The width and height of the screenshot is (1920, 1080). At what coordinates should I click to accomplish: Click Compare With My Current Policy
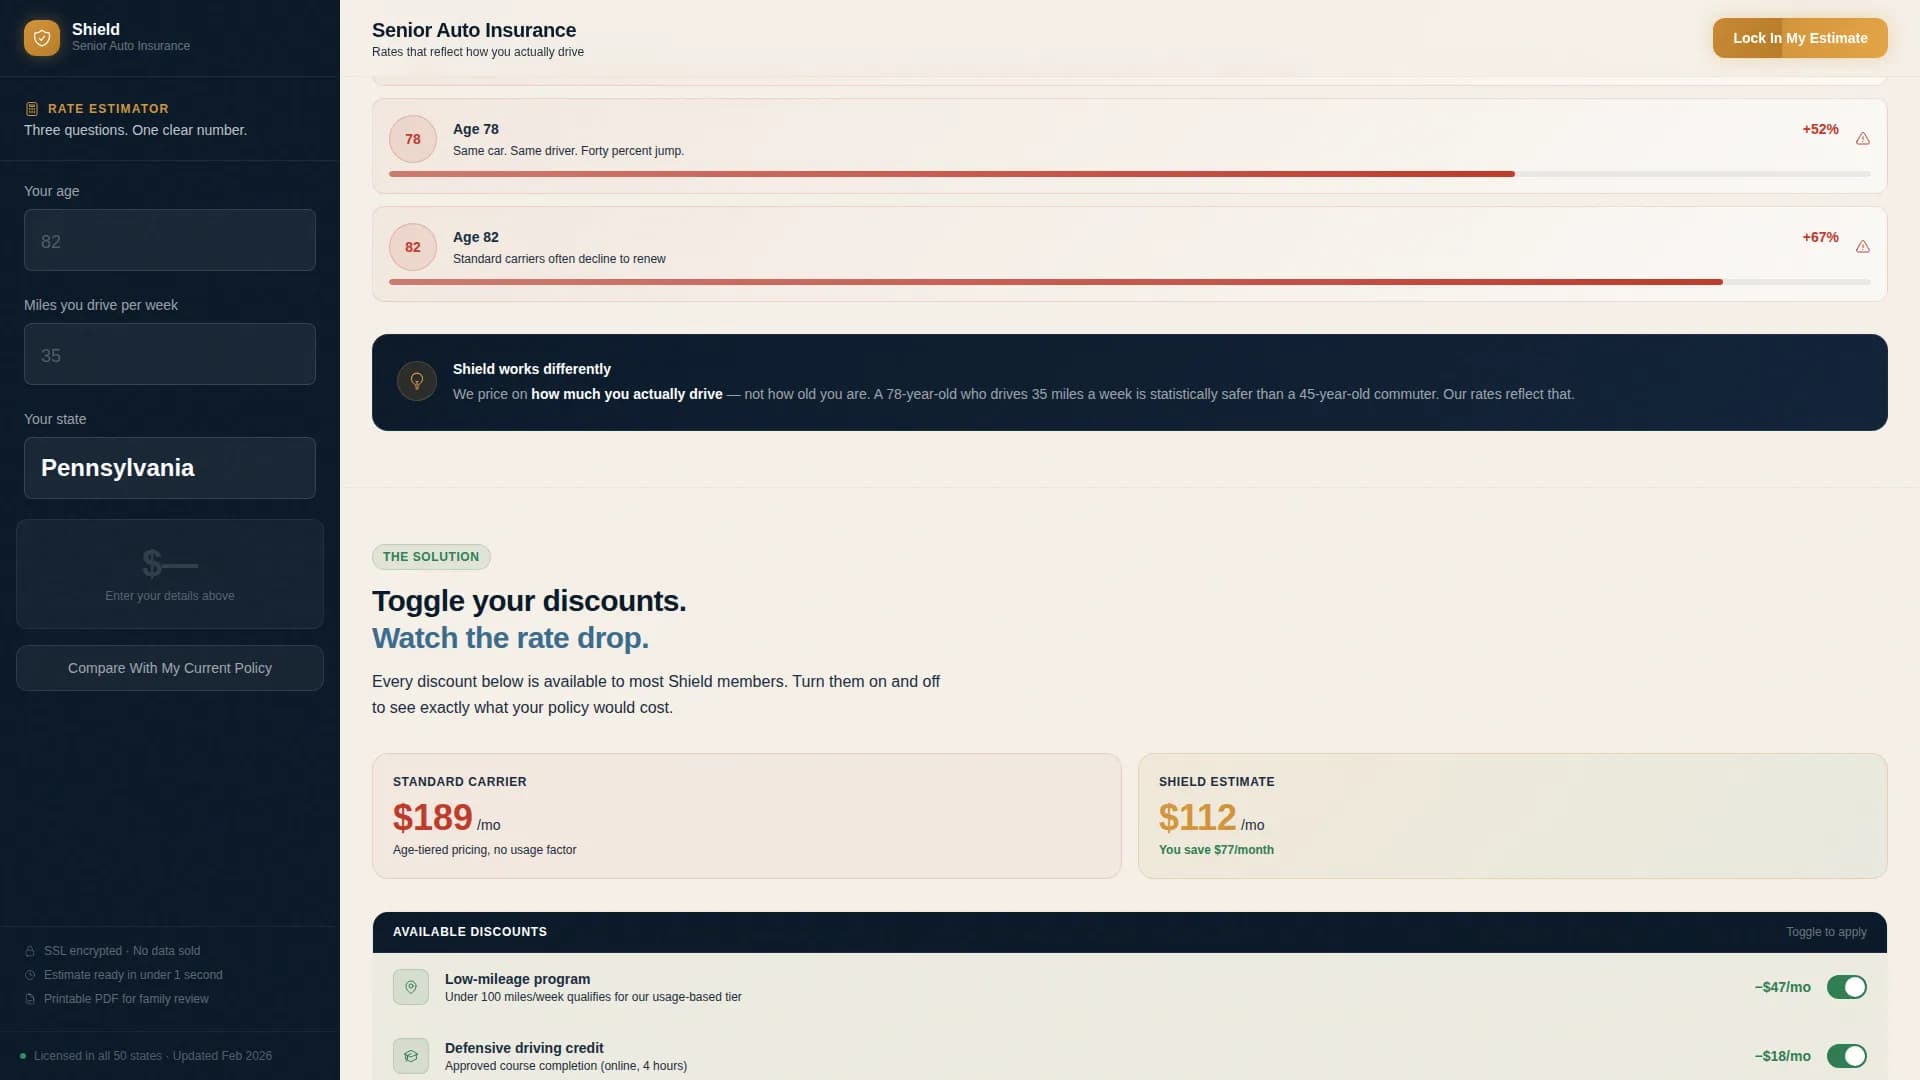pyautogui.click(x=170, y=668)
